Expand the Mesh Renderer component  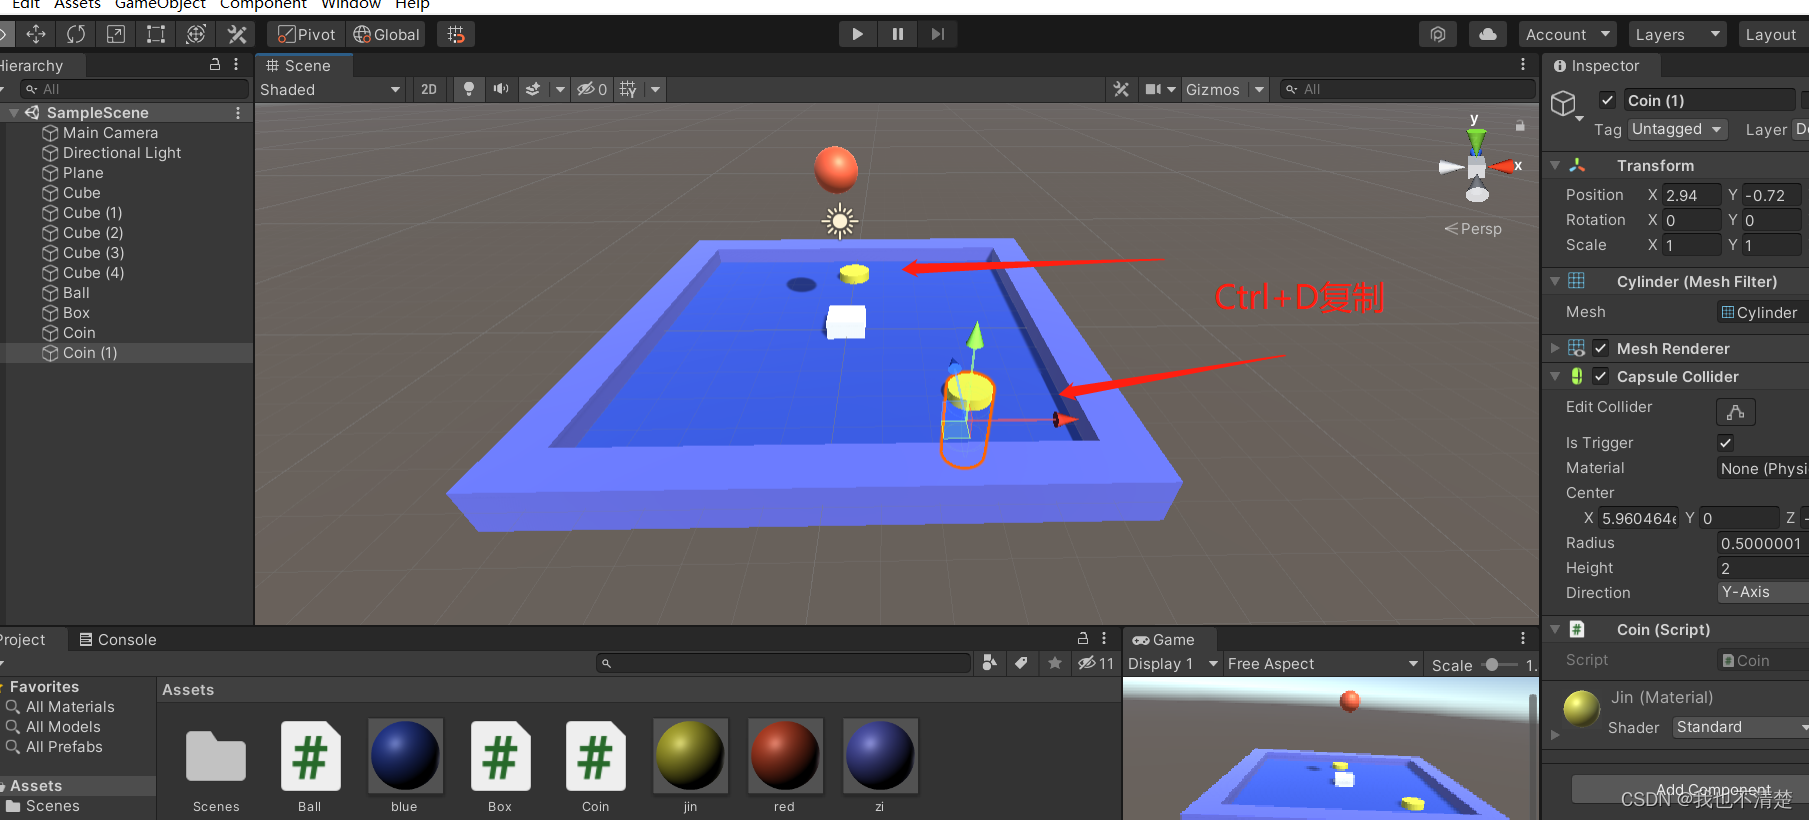[x=1555, y=348]
